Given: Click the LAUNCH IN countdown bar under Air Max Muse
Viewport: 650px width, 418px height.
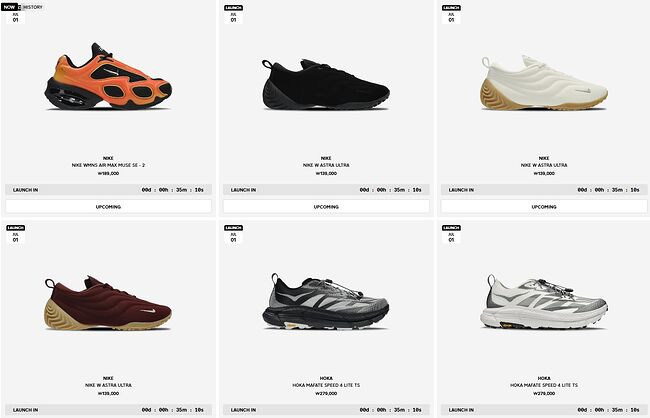Looking at the screenshot, I should pyautogui.click(x=108, y=190).
